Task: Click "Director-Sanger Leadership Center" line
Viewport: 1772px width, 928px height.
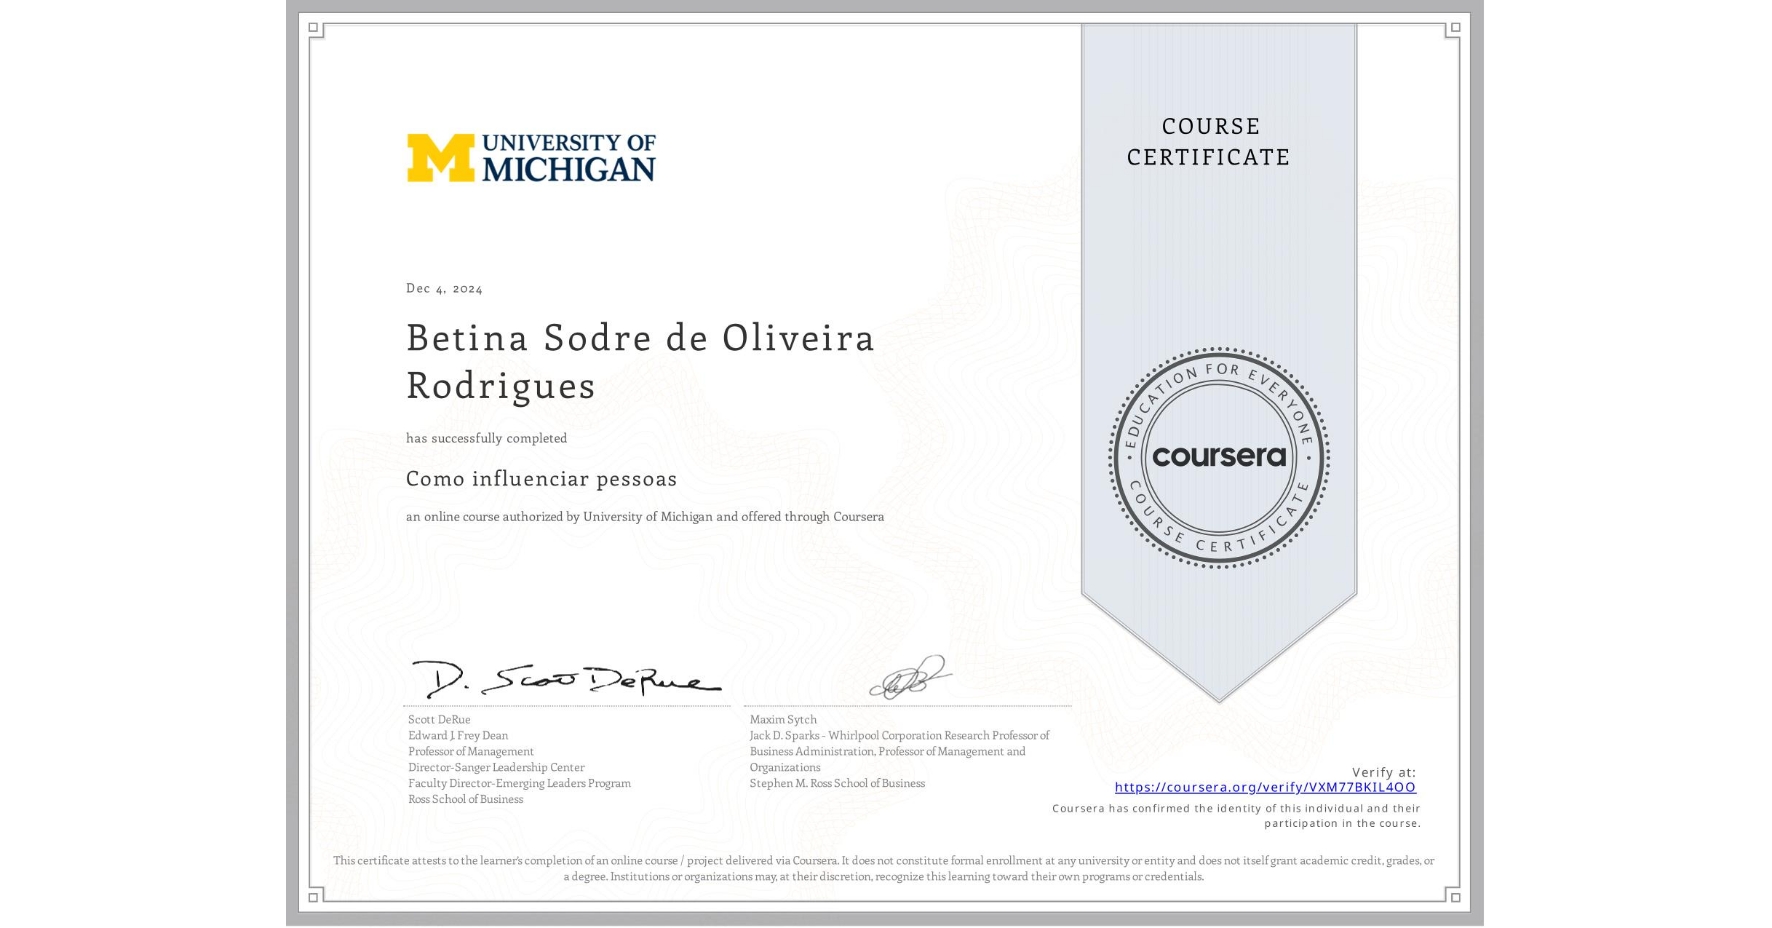Action: 496,767
